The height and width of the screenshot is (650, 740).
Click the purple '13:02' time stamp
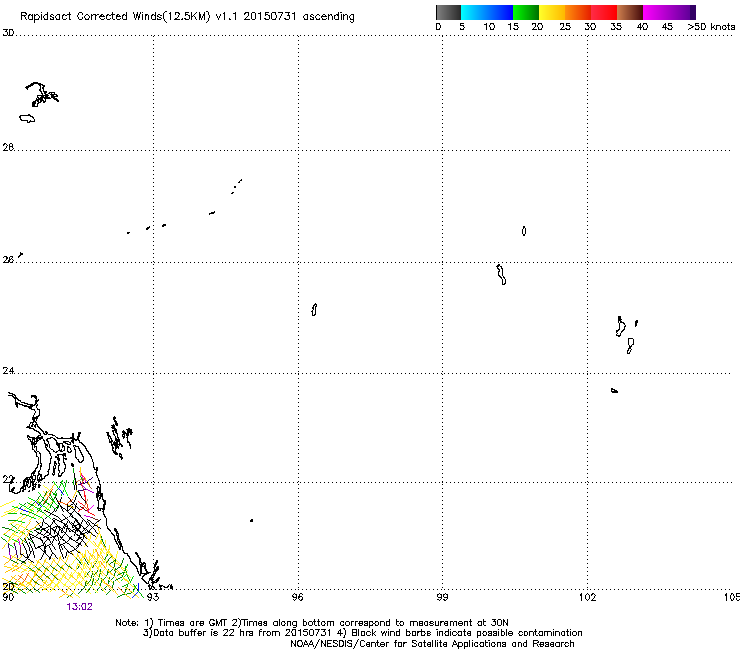[x=79, y=607]
